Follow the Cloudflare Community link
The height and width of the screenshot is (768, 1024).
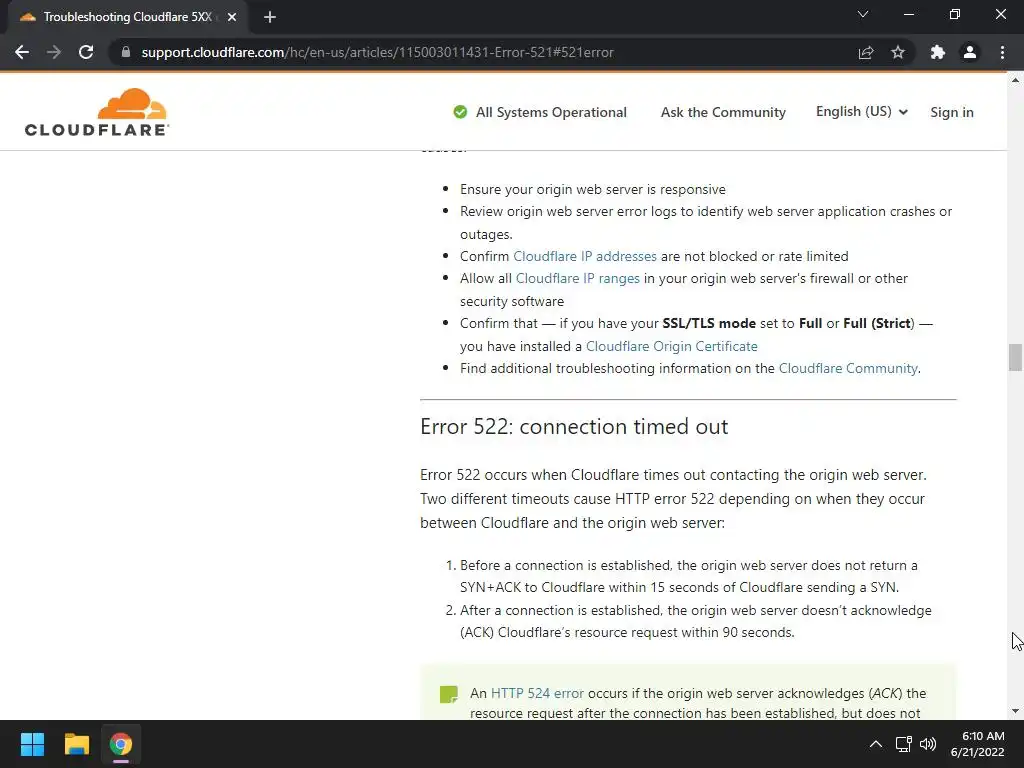click(848, 368)
